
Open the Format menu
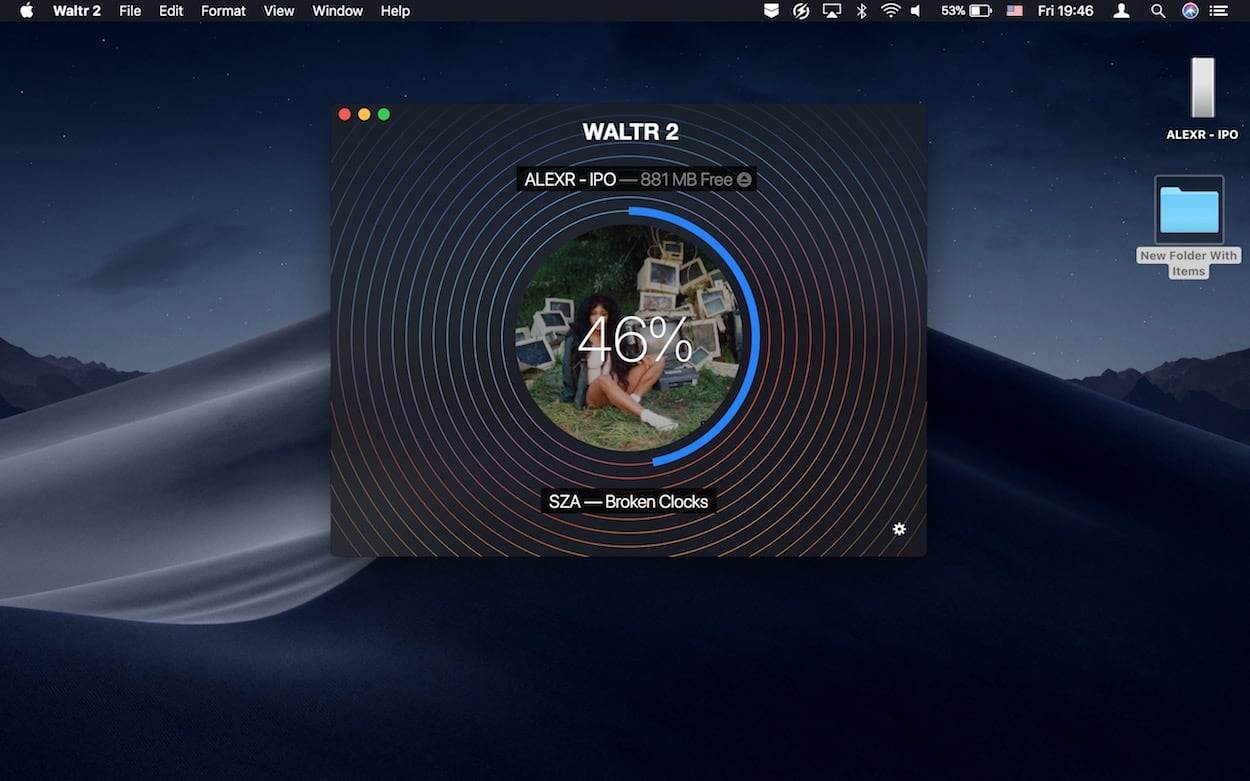click(x=223, y=11)
